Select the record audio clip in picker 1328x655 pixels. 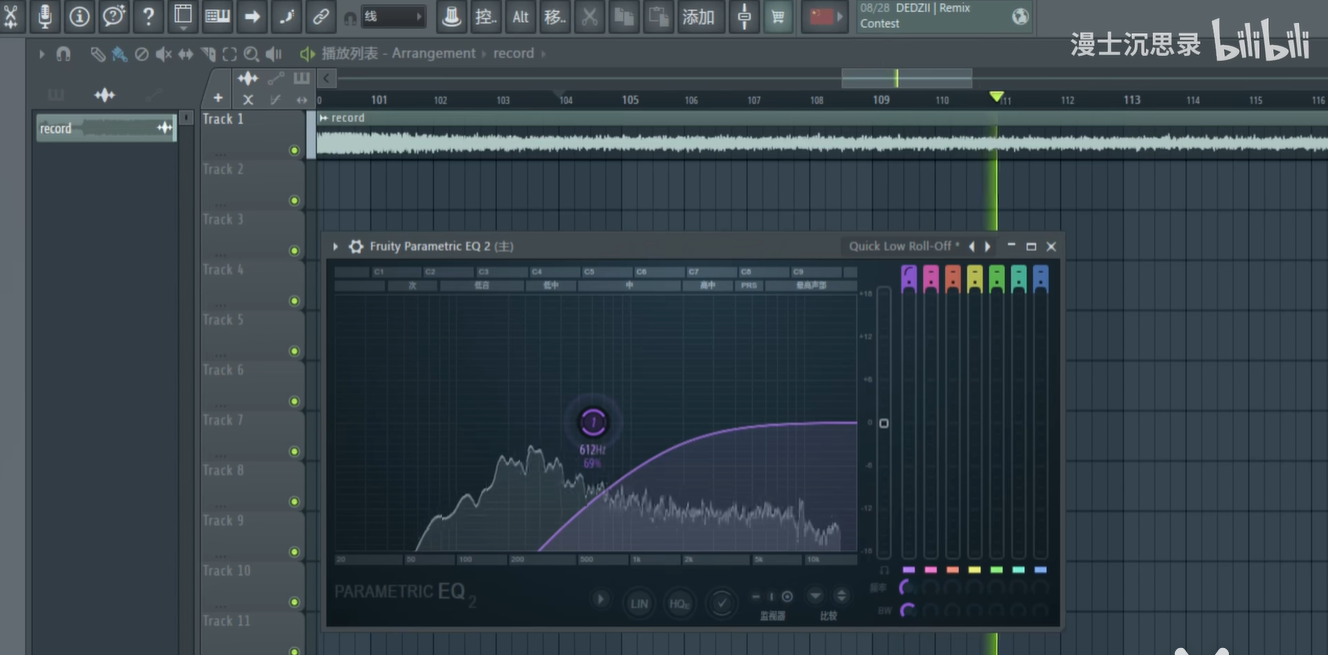point(106,128)
